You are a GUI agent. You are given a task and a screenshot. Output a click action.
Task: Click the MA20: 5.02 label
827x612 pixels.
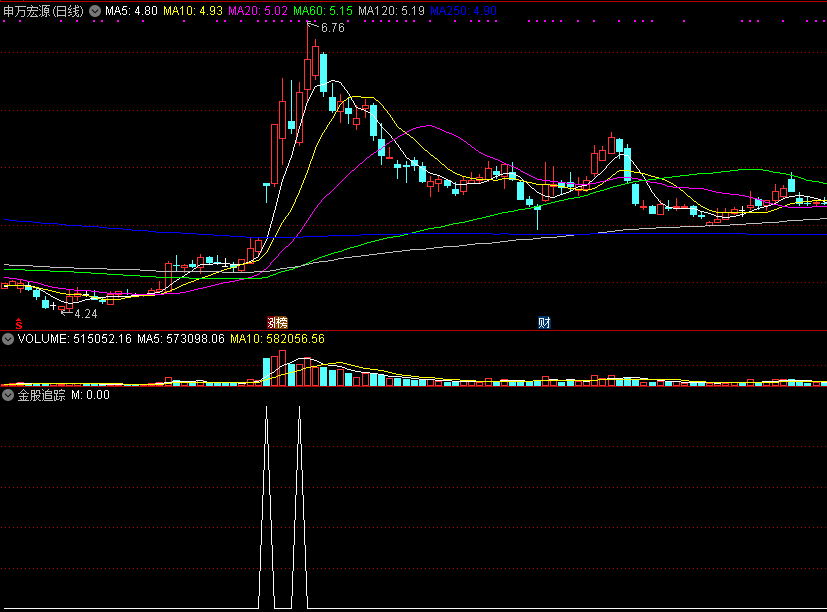click(258, 11)
